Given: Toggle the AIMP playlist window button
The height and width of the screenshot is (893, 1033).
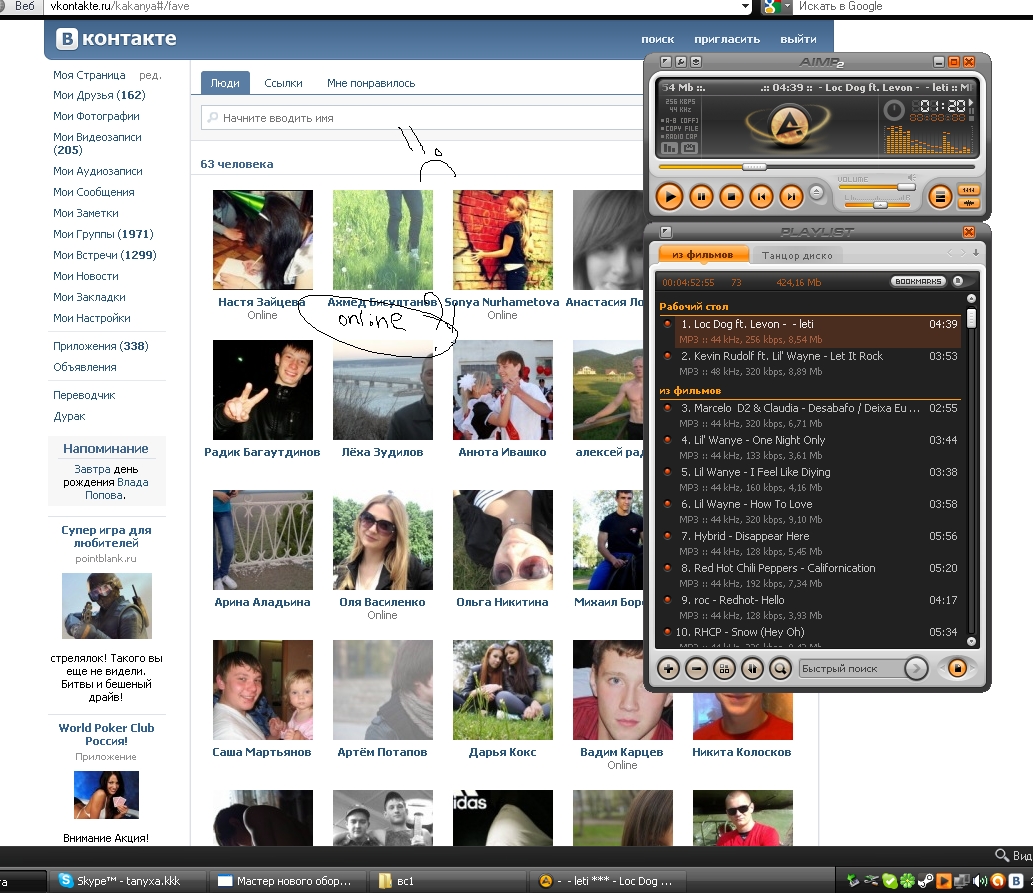Looking at the screenshot, I should tap(940, 196).
